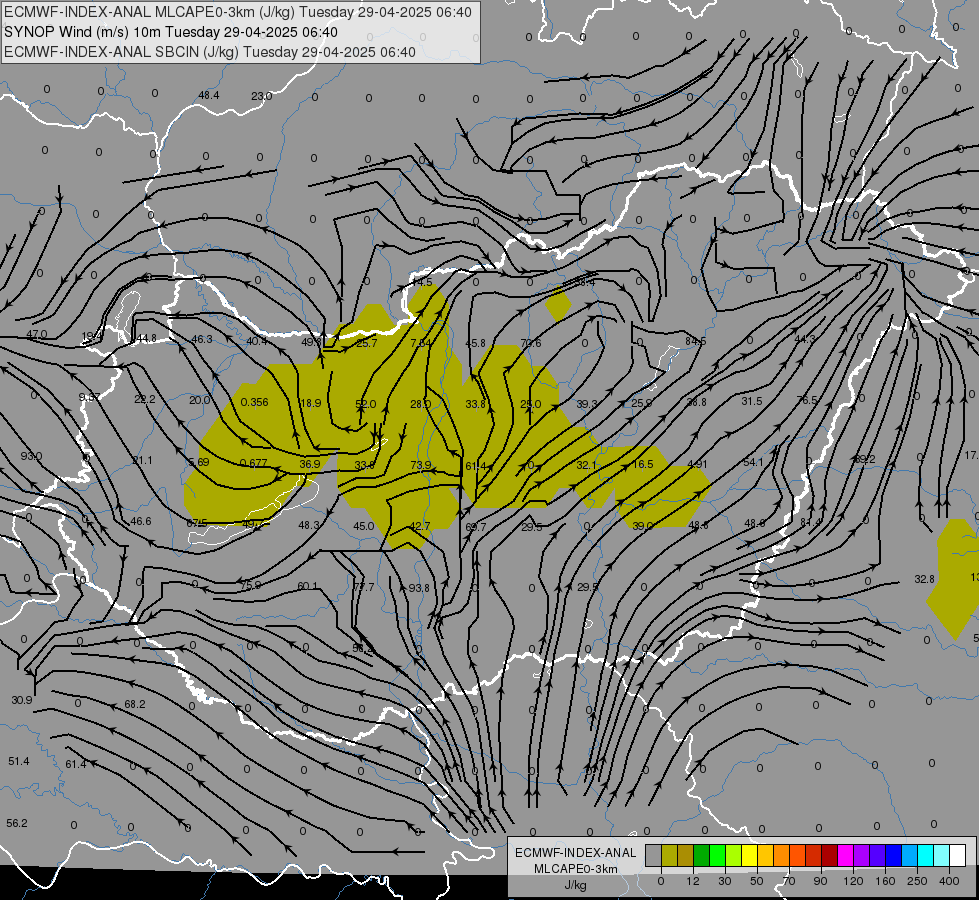The width and height of the screenshot is (979, 900).
Task: Click the gray legend swatch below zero
Action: 653,856
